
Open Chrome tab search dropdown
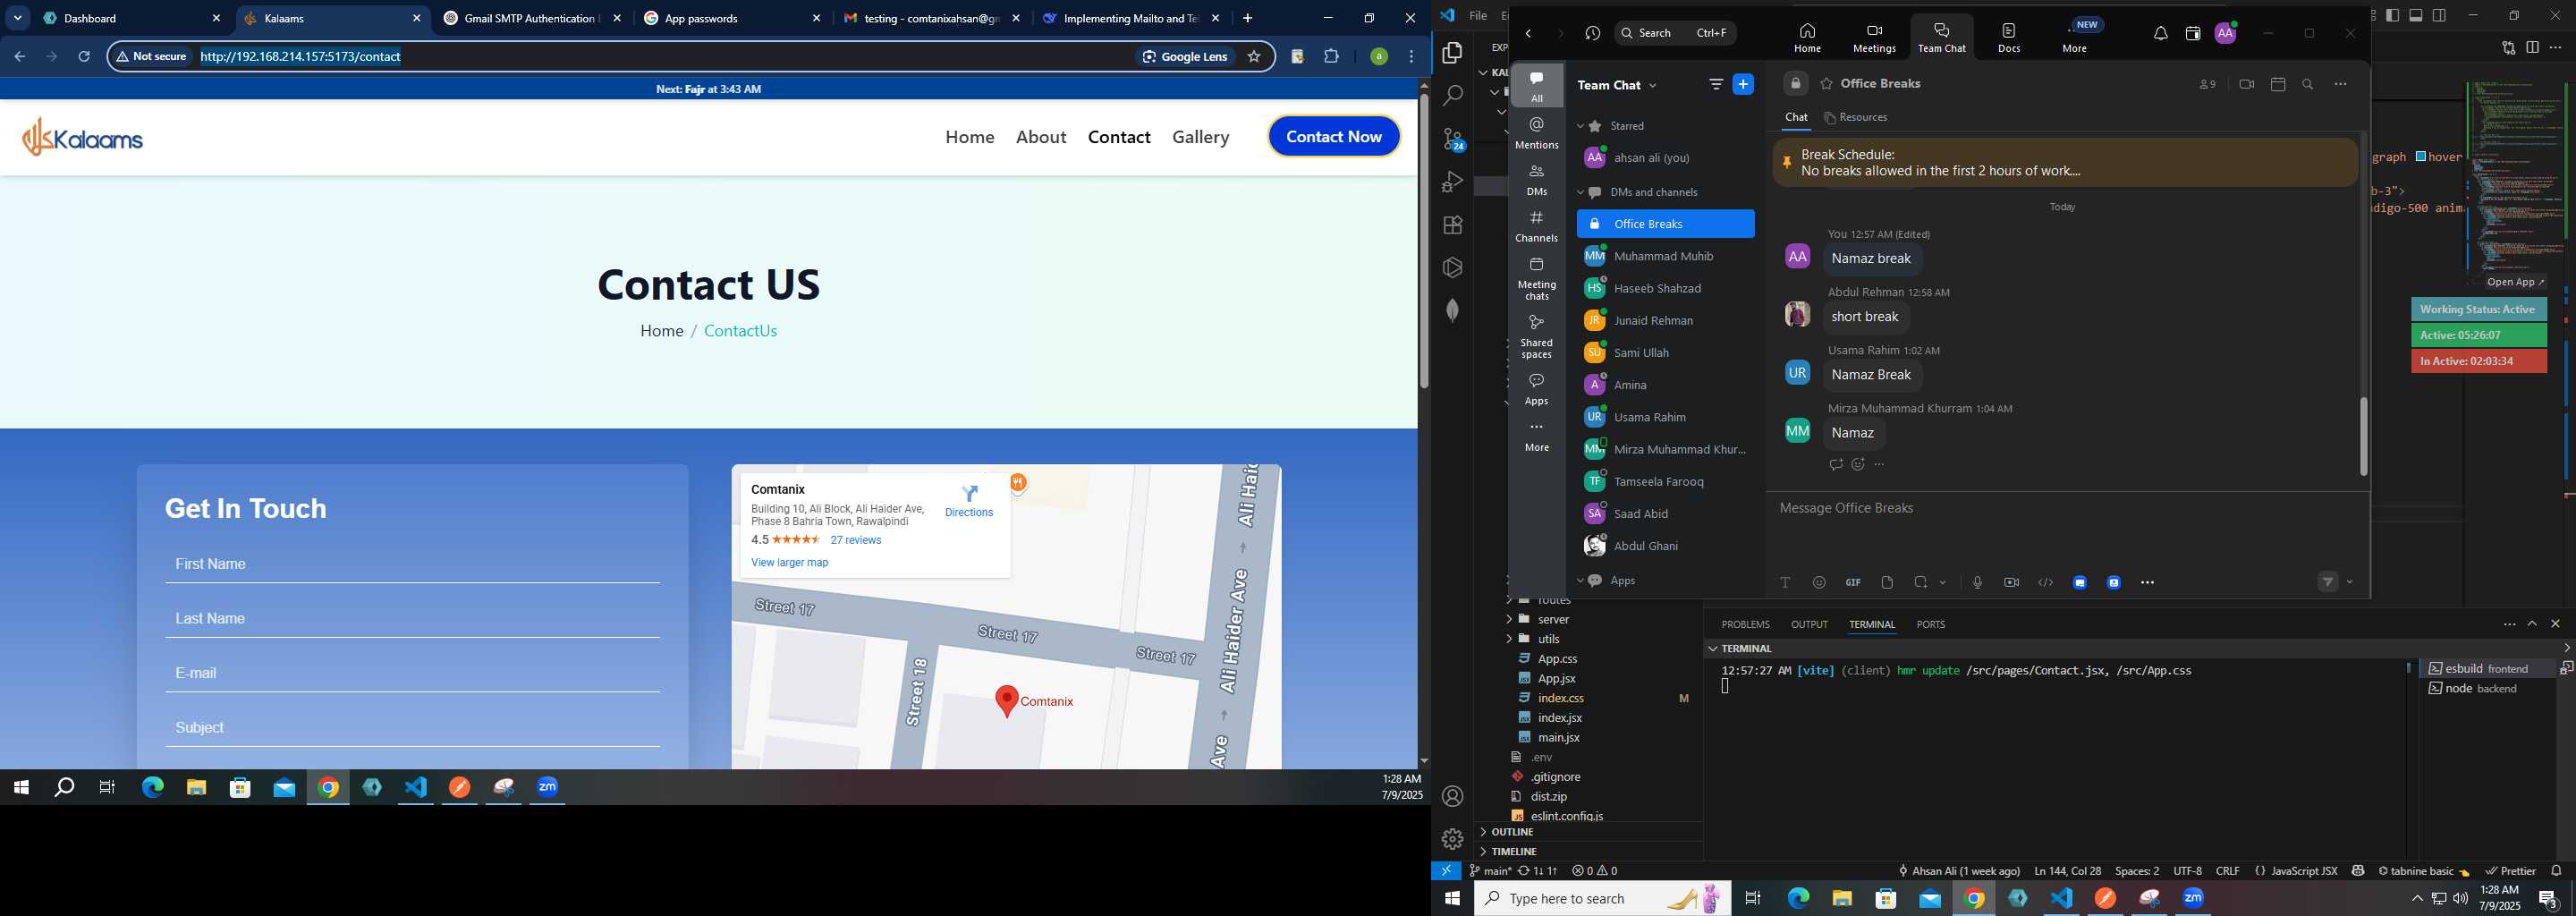point(18,18)
